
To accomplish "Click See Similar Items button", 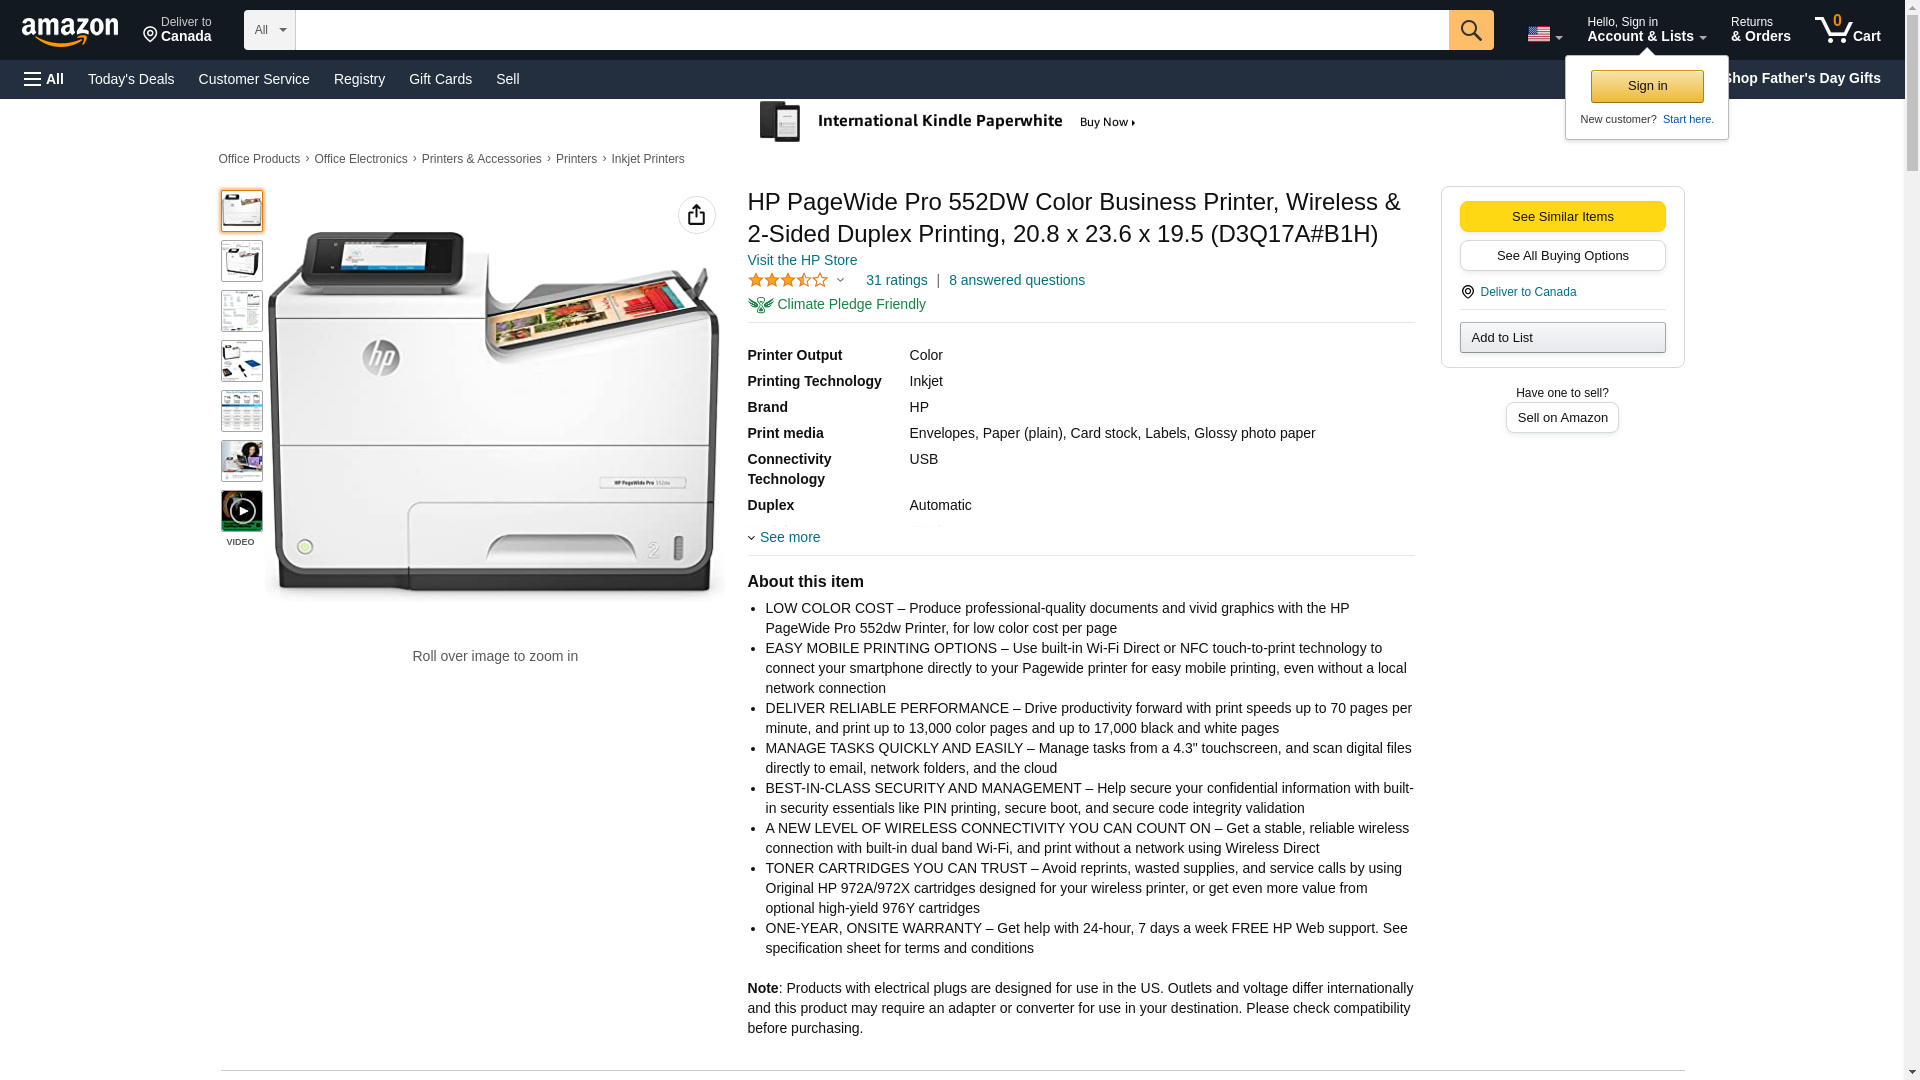I will [x=1562, y=217].
